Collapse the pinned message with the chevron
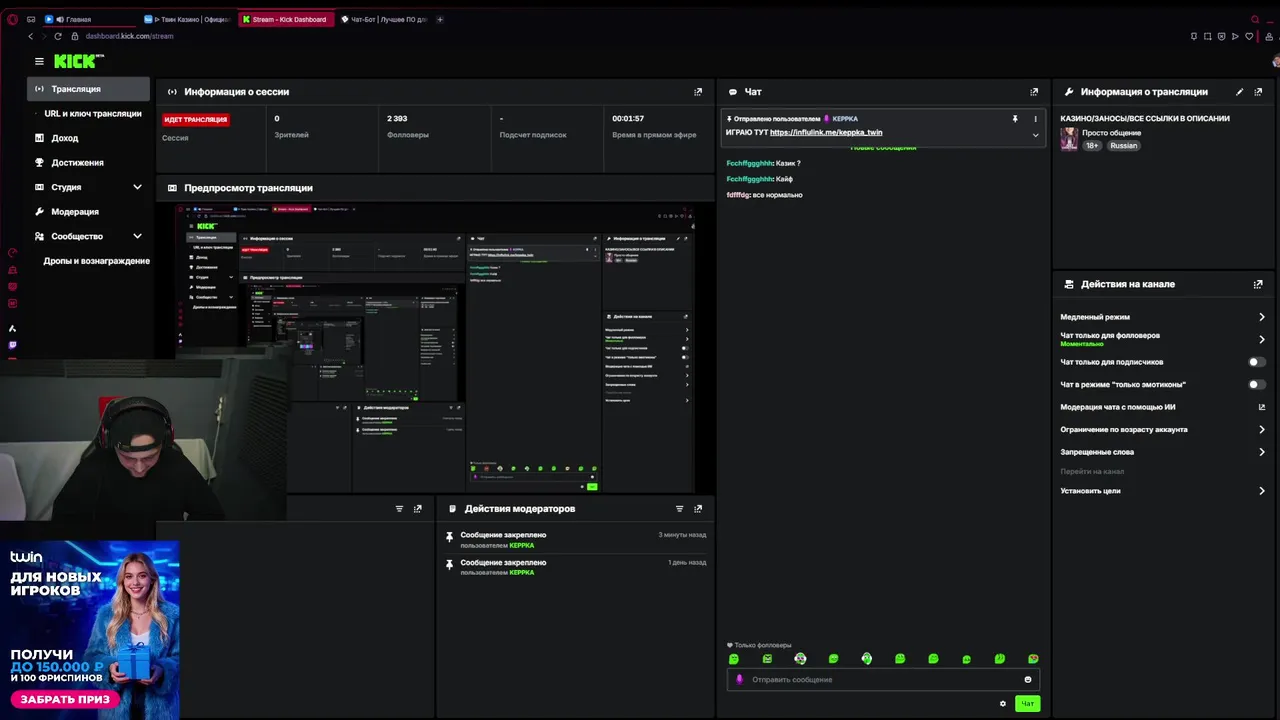The height and width of the screenshot is (720, 1280). (x=1035, y=135)
